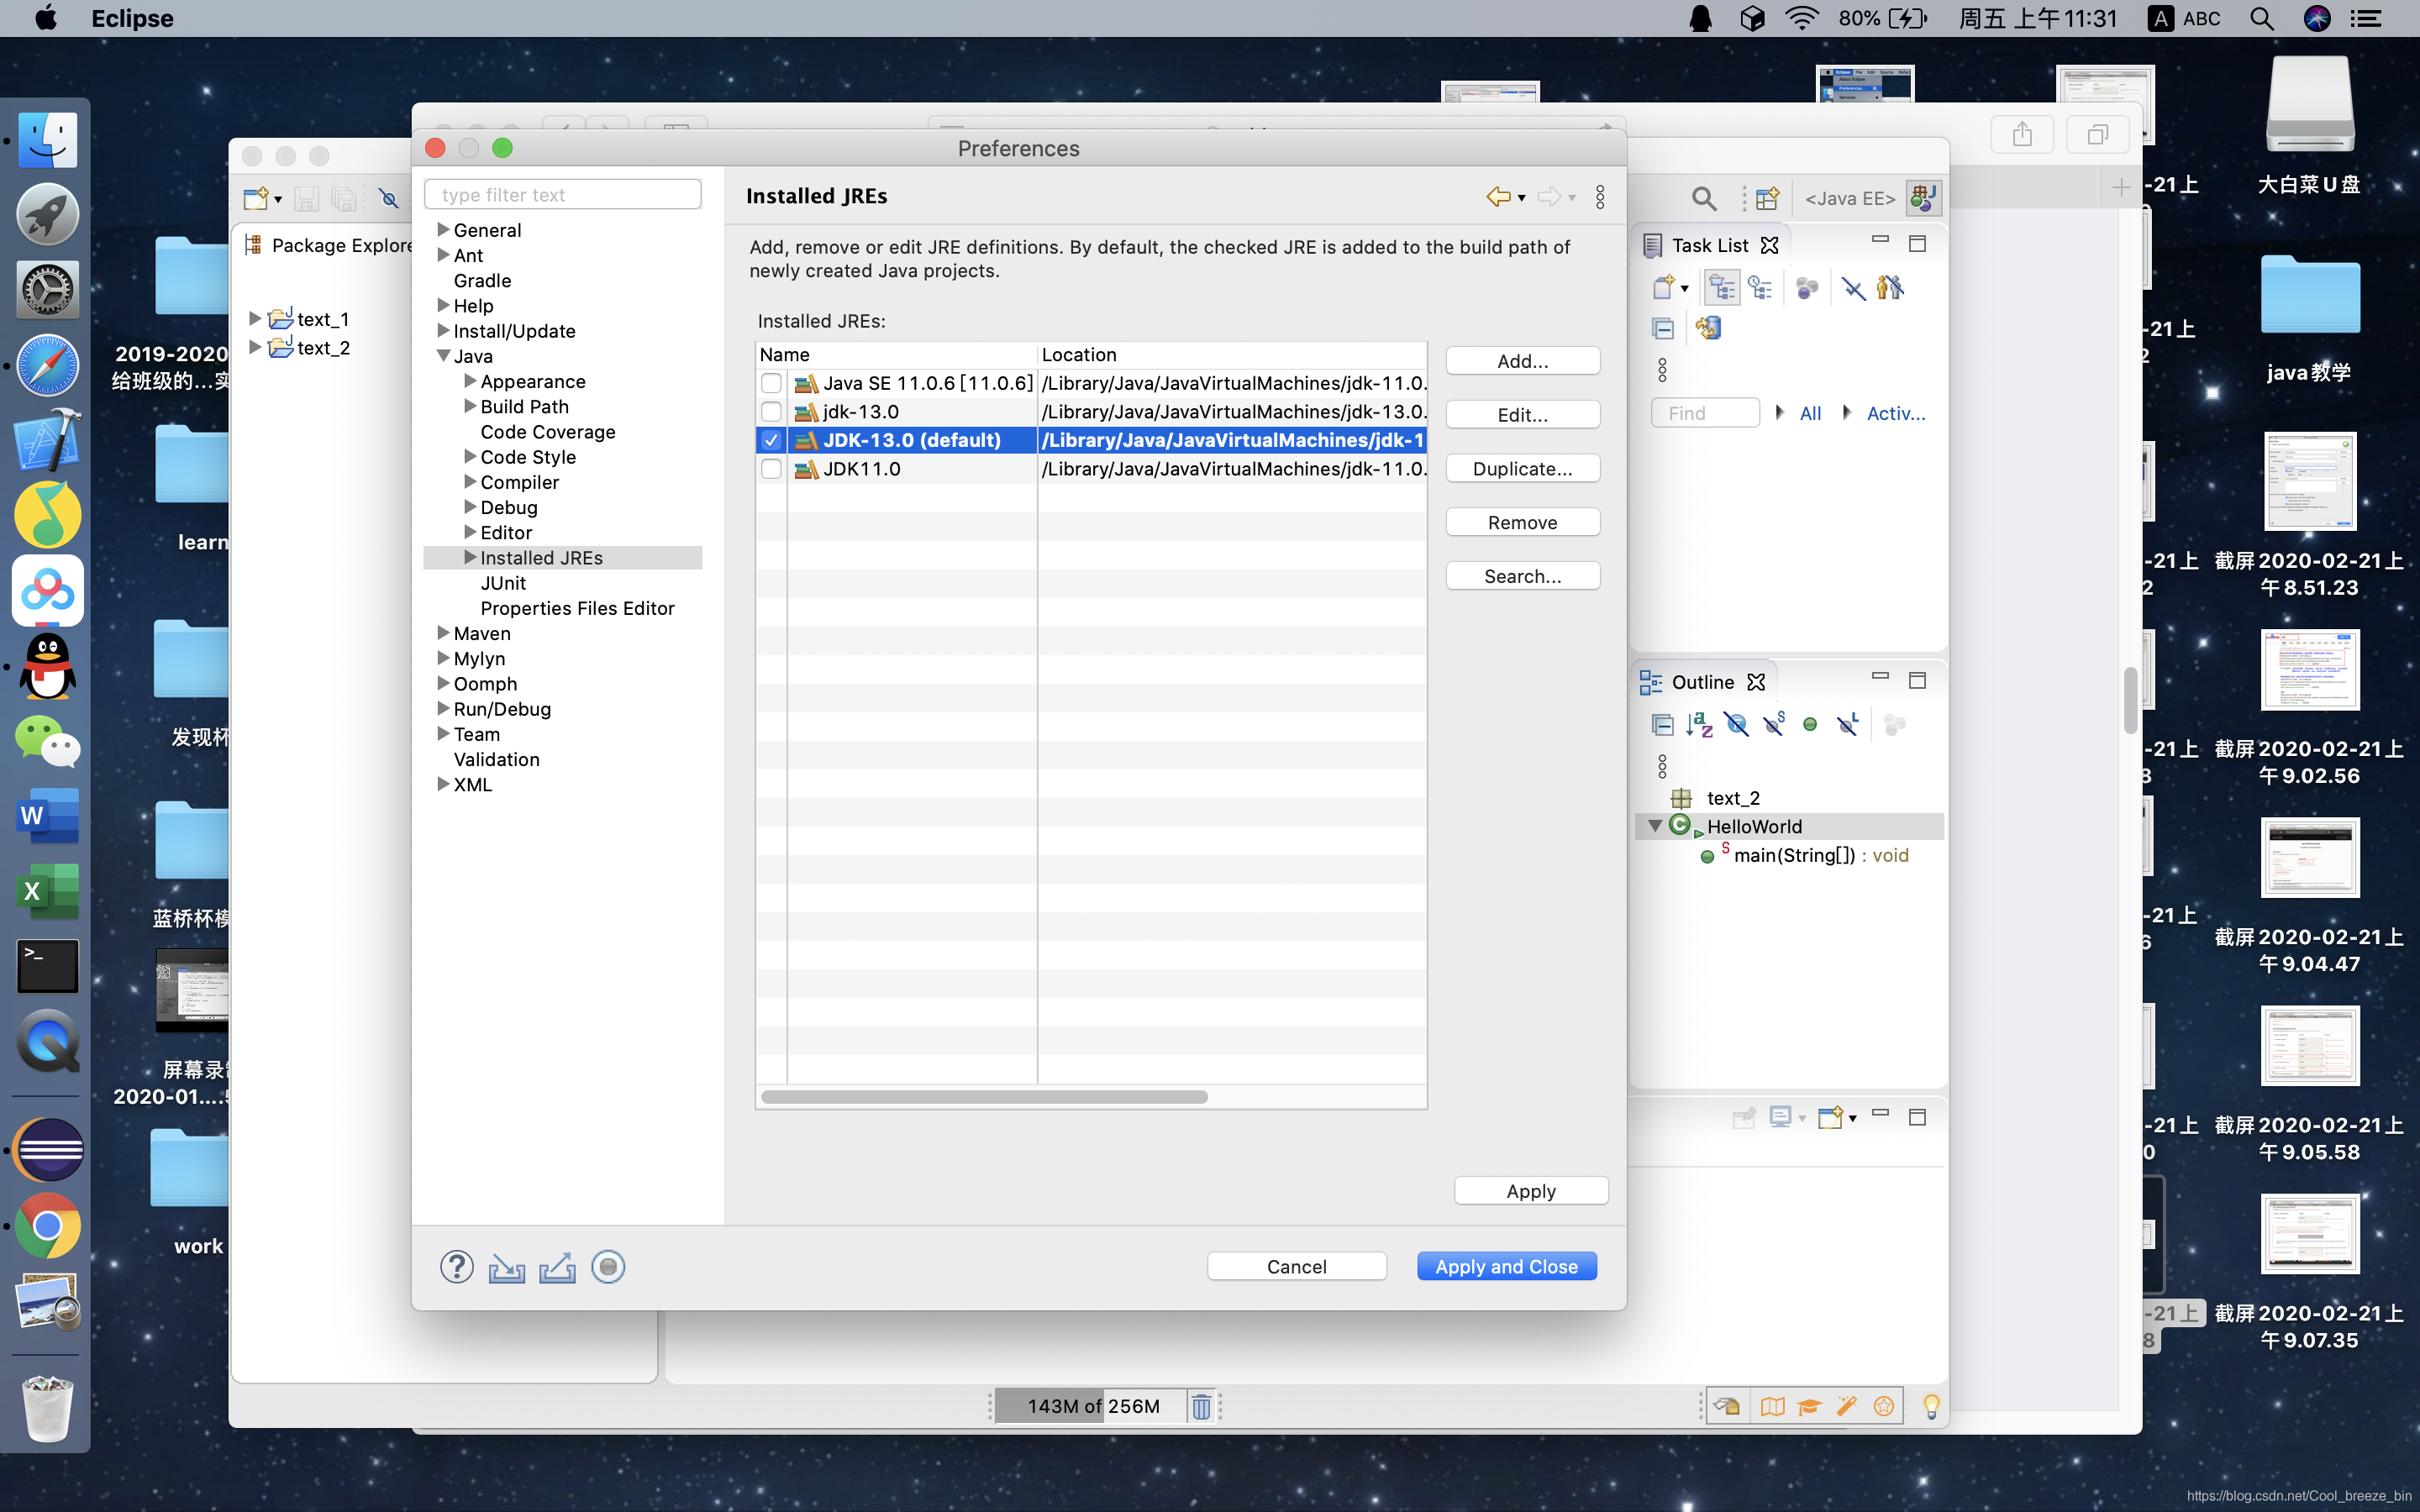
Task: Switch to the Outline tab
Action: point(1702,682)
